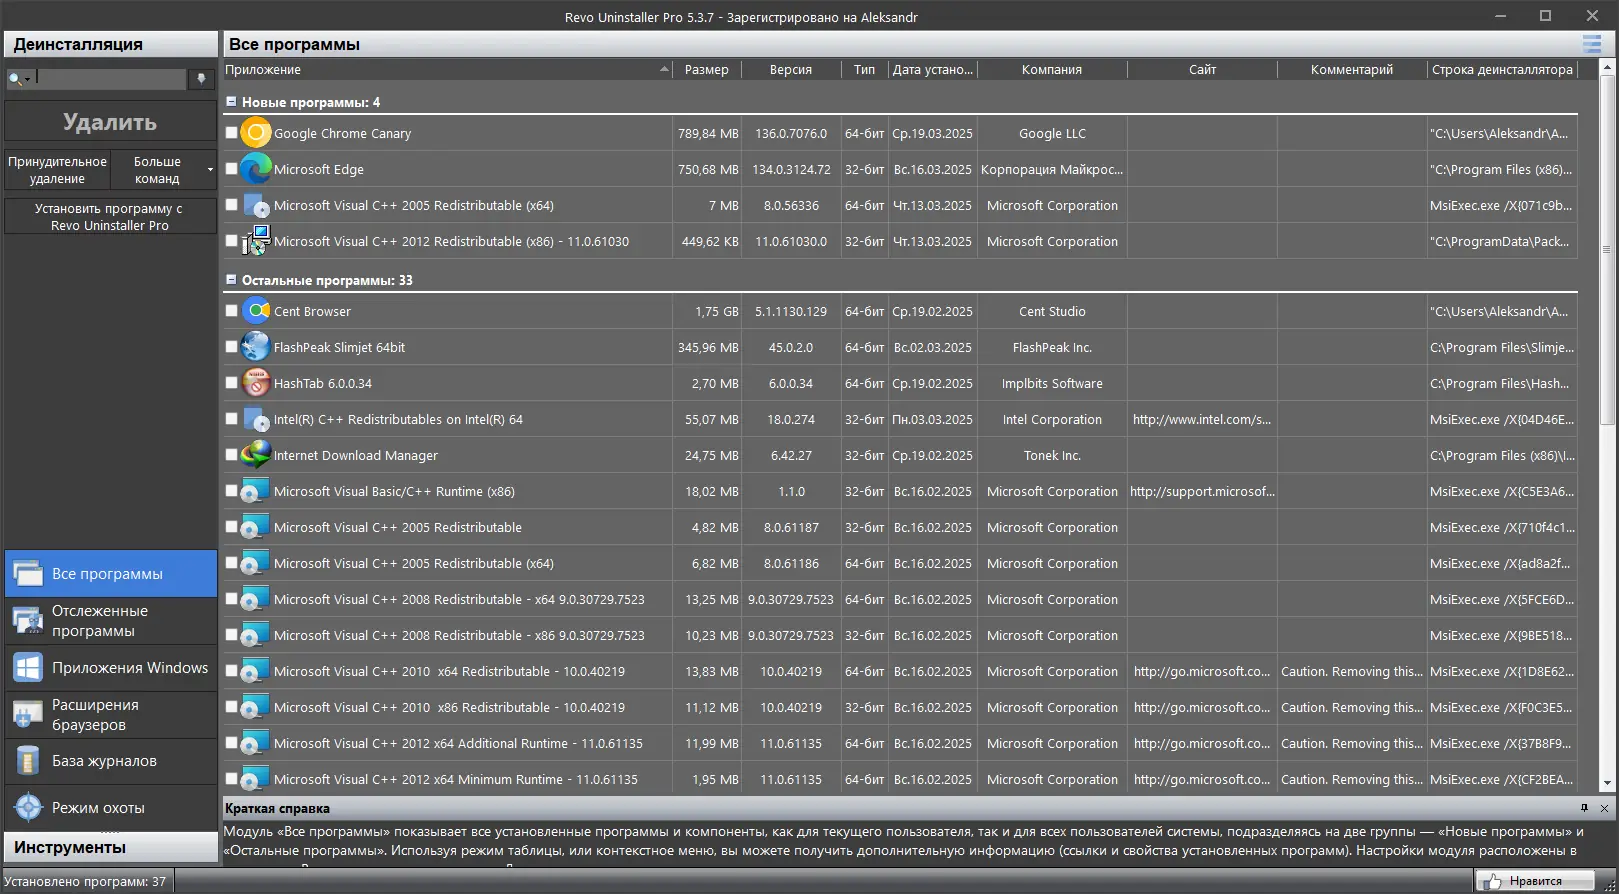Click the All programs sidebar icon
Image resolution: width=1619 pixels, height=894 pixels.
coord(27,574)
